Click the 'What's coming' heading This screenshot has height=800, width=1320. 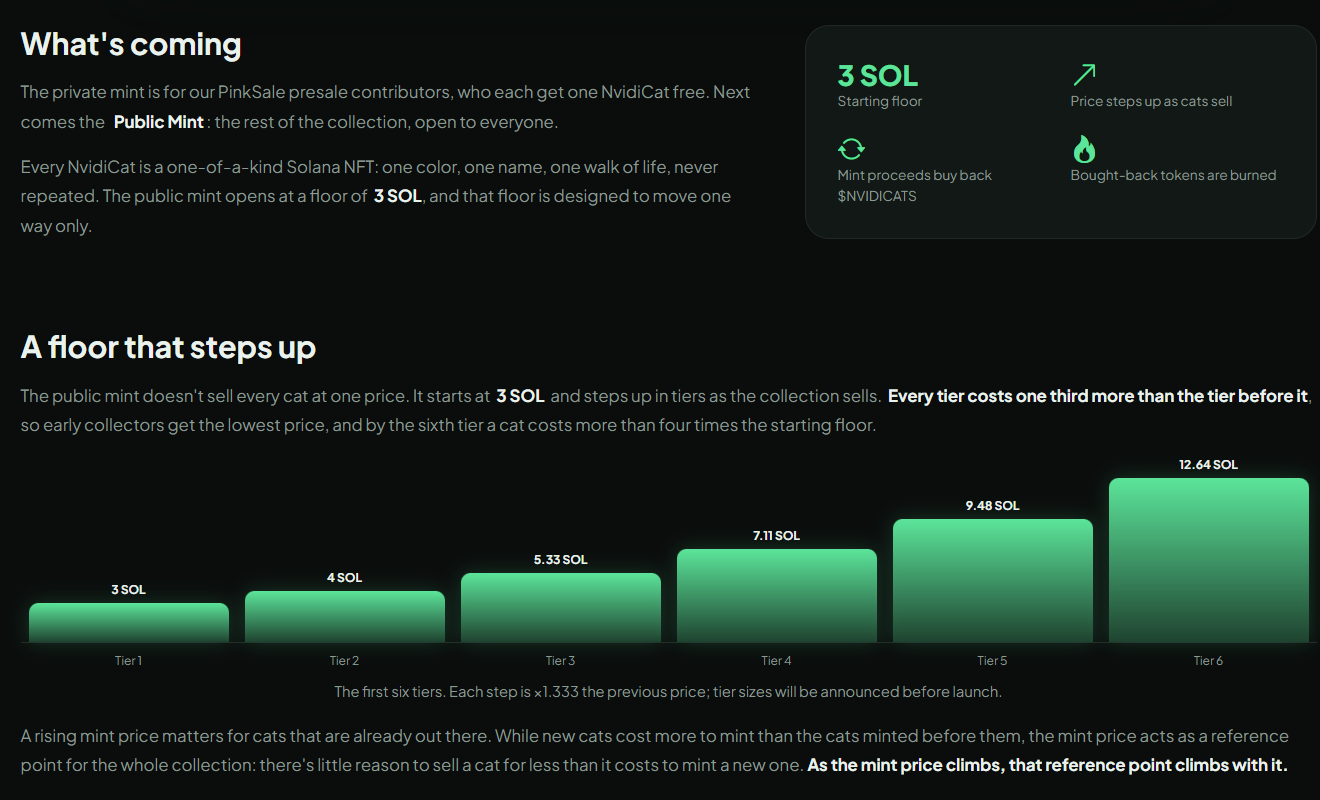(x=131, y=45)
